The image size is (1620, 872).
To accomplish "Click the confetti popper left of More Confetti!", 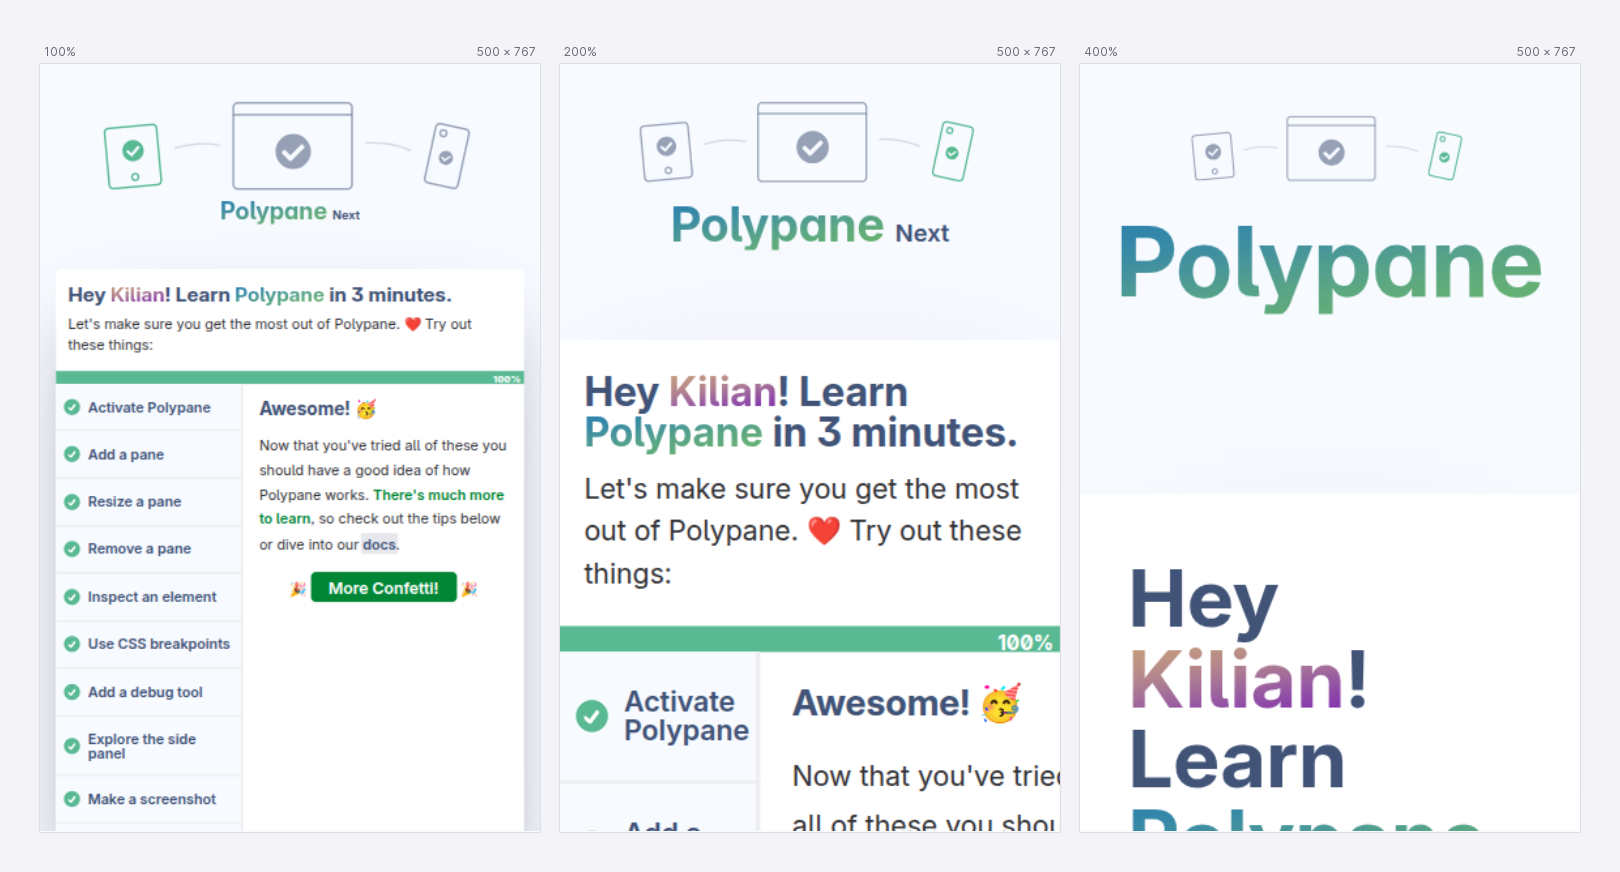I will coord(298,589).
